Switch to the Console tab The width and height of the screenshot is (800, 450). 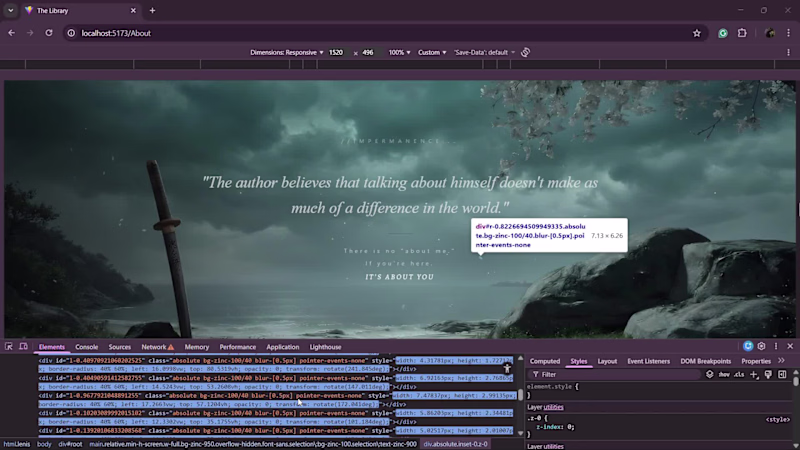pos(86,347)
